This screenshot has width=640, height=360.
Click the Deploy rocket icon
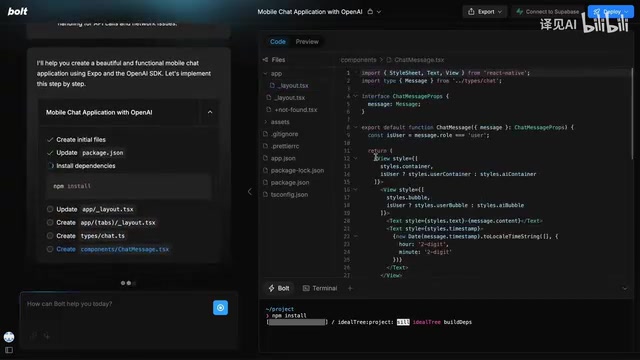pos(597,11)
